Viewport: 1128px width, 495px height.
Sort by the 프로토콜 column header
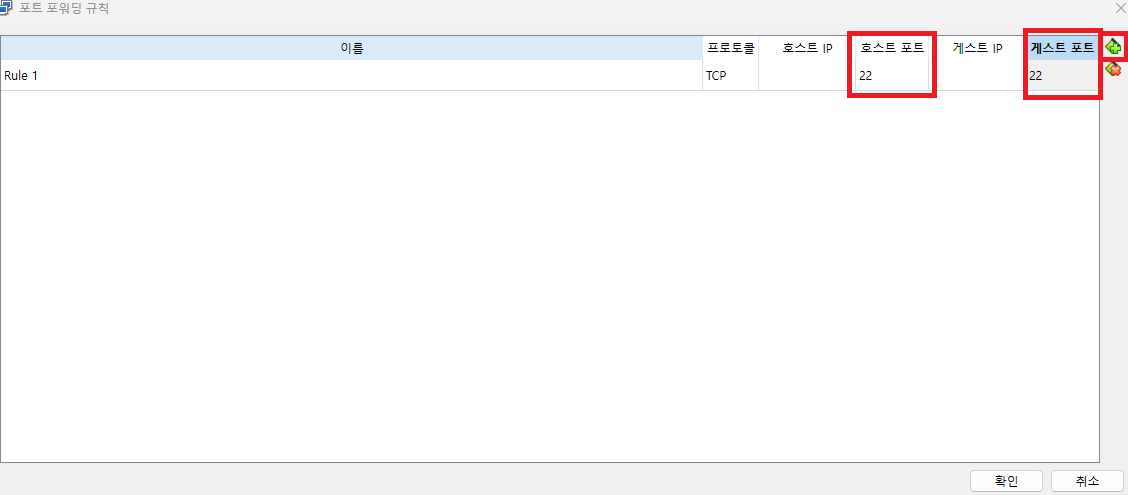(x=730, y=48)
